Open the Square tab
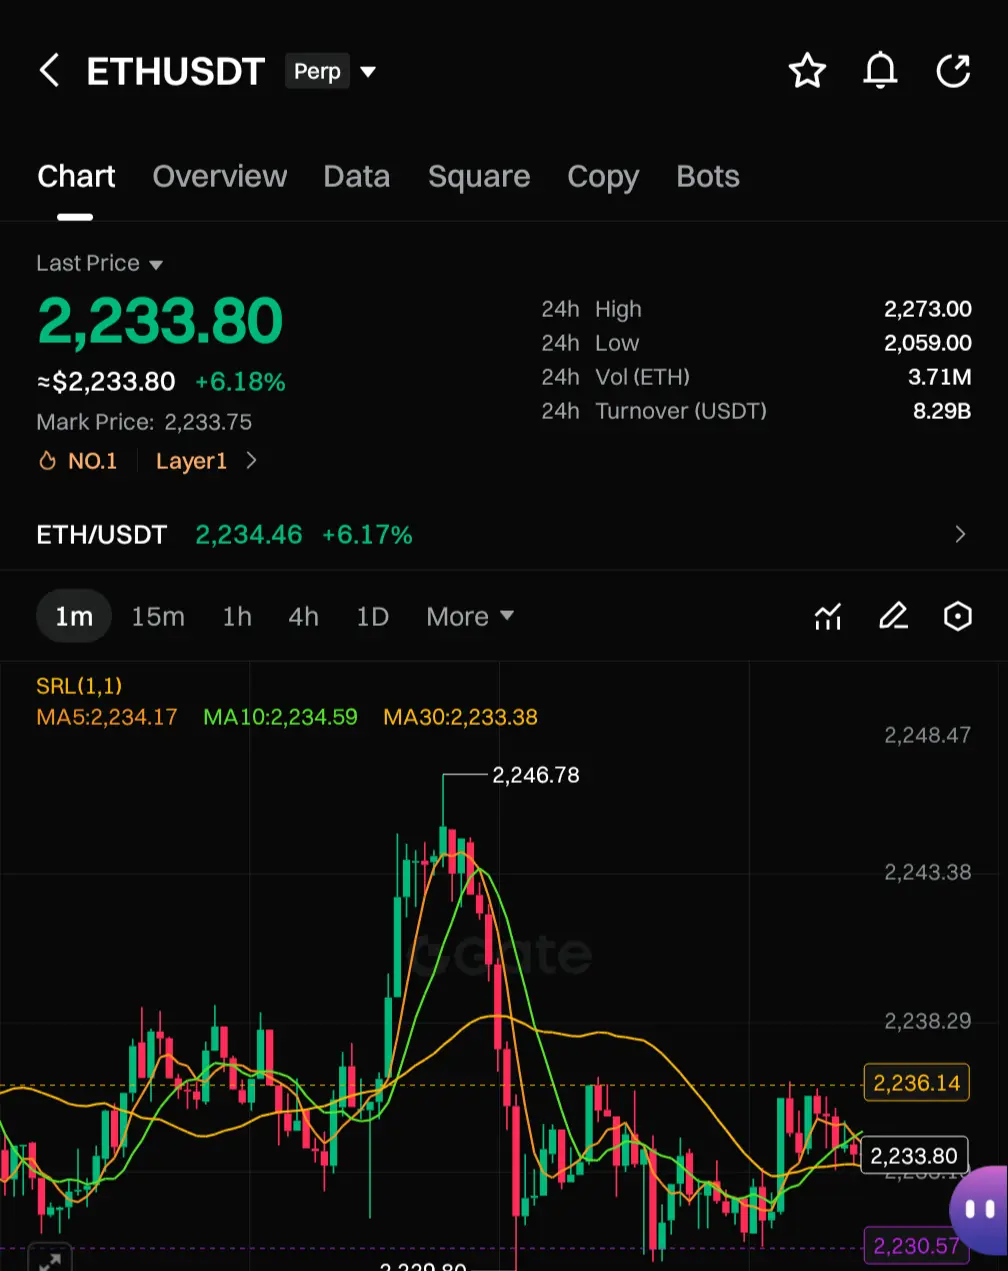Screen dimensions: 1008x1271 (479, 177)
